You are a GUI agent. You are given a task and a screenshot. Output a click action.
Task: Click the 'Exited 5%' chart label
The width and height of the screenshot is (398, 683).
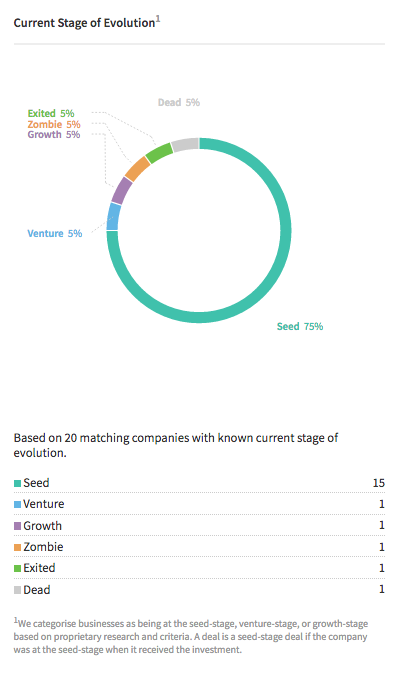click(x=51, y=113)
